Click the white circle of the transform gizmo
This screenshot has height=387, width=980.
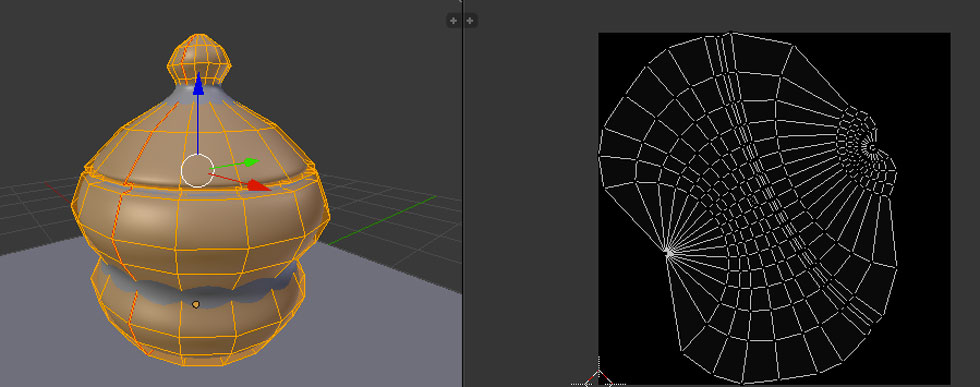[x=198, y=170]
